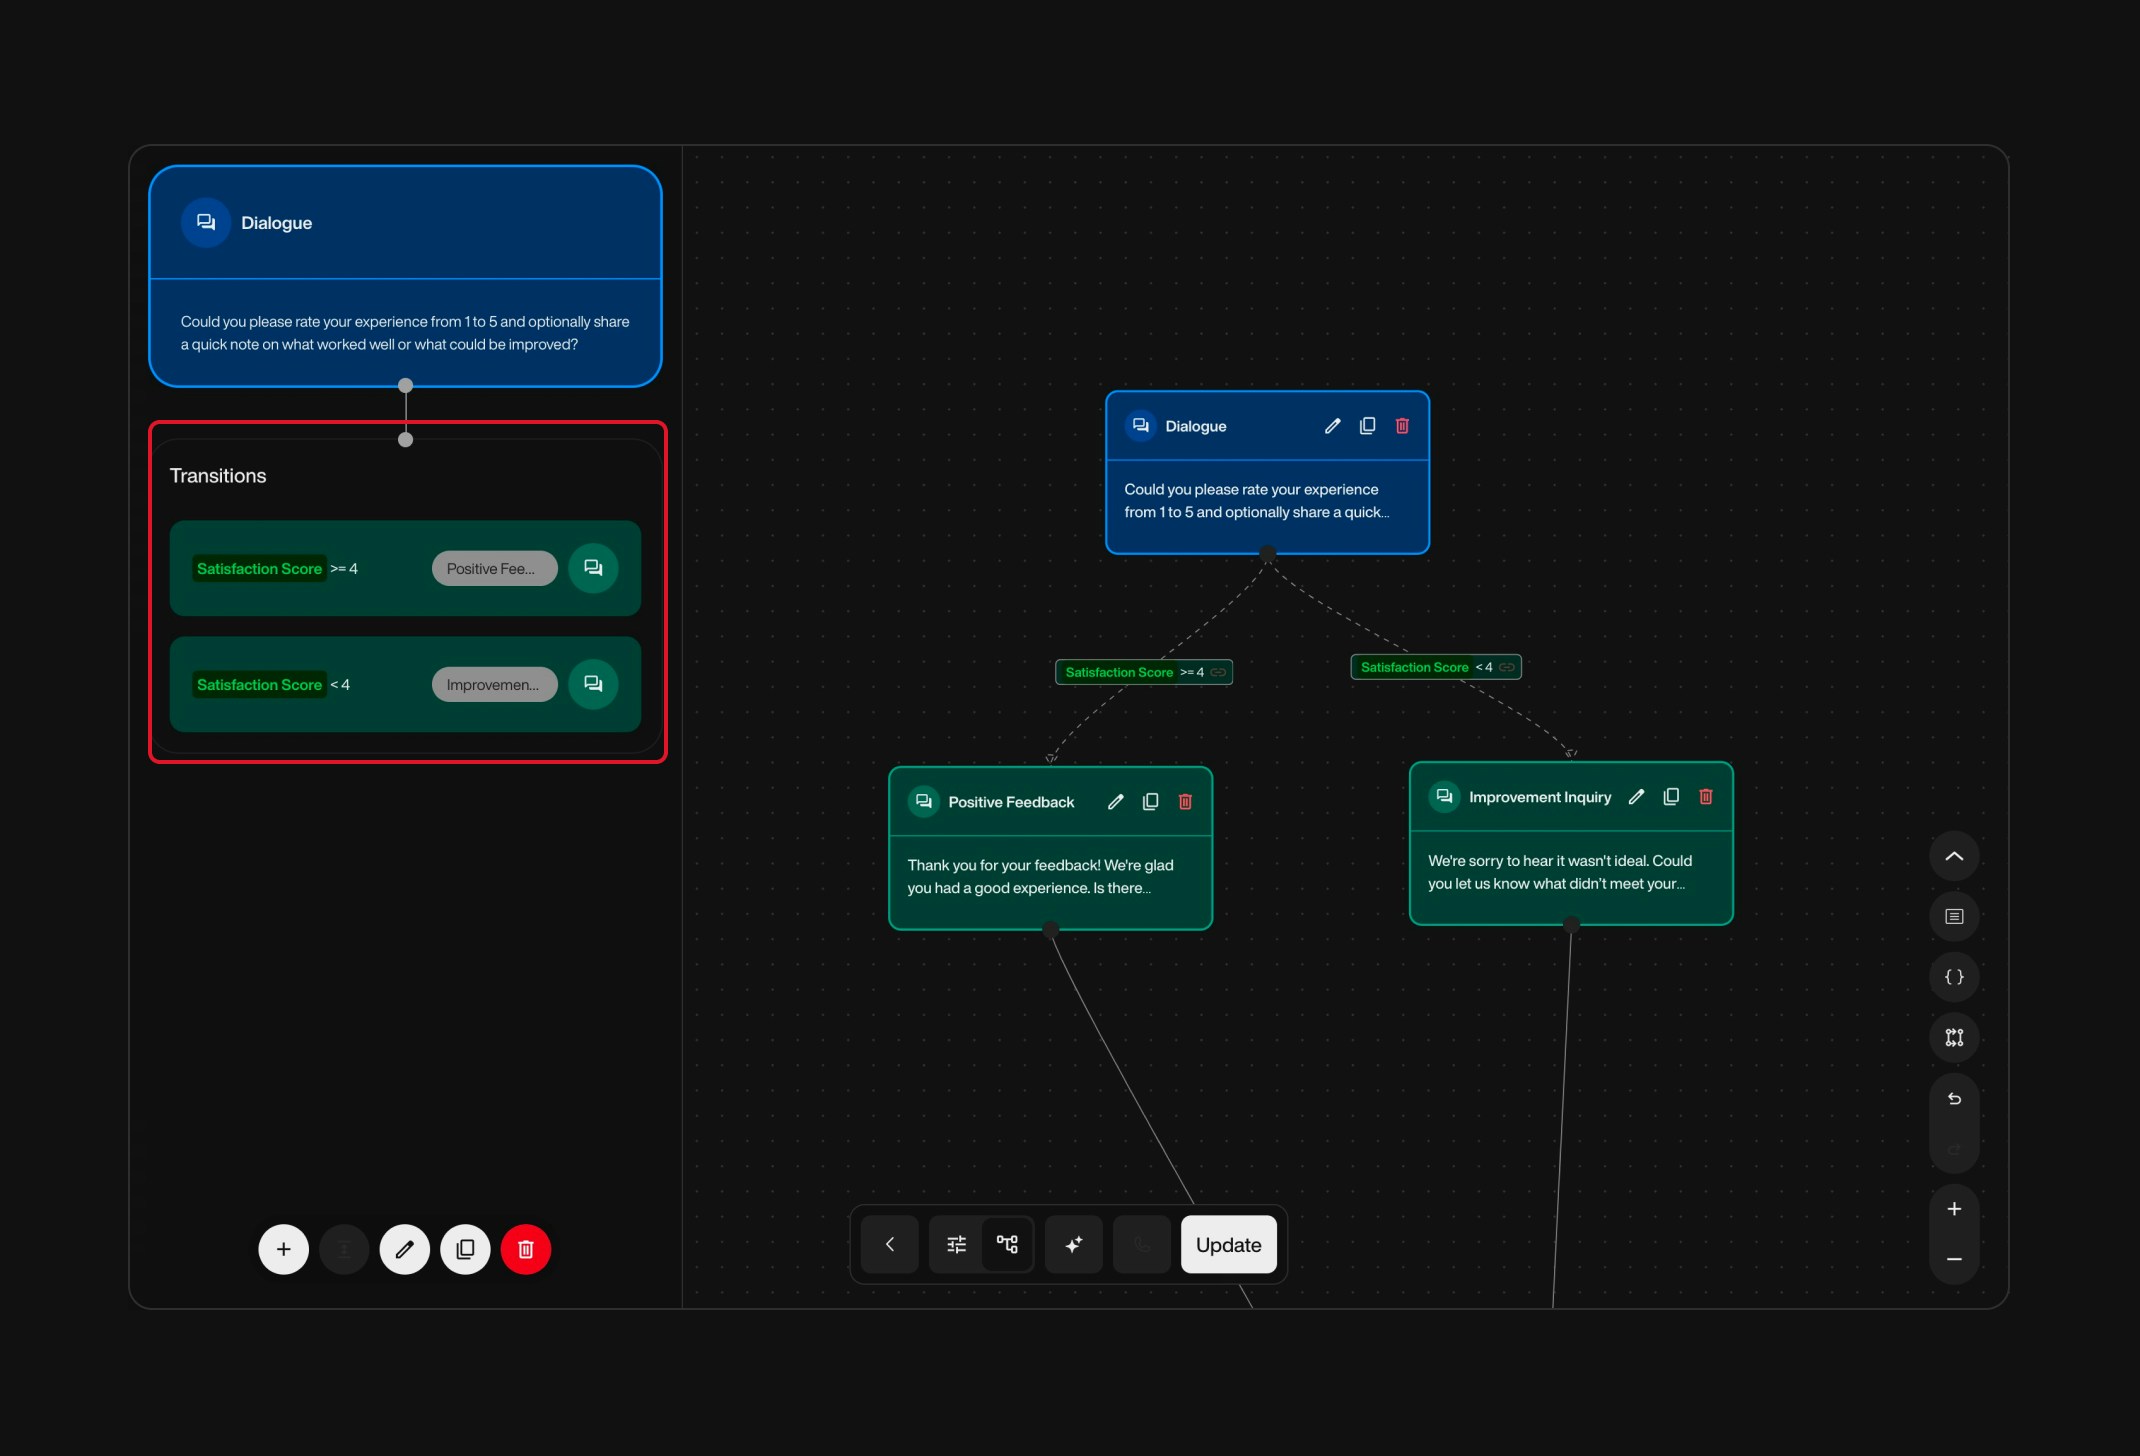Click chat bubble icon on Satisfaction Score >= 4 transition
Screen dimensions: 2140x1456
(593, 567)
